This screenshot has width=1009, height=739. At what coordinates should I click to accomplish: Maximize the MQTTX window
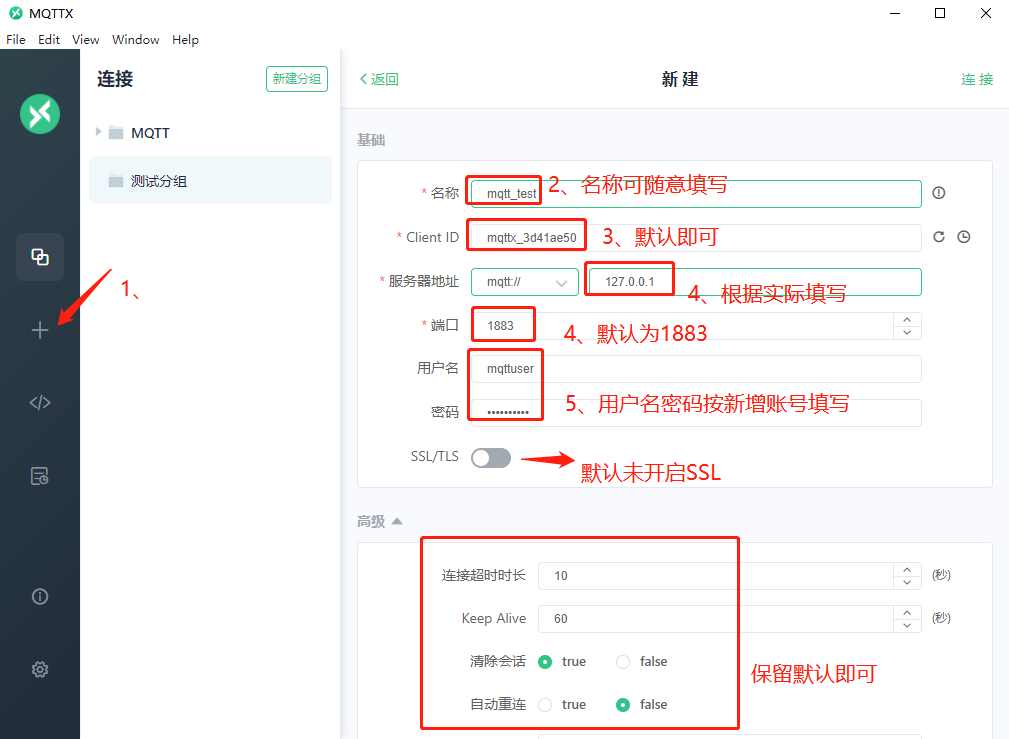pyautogui.click(x=940, y=13)
